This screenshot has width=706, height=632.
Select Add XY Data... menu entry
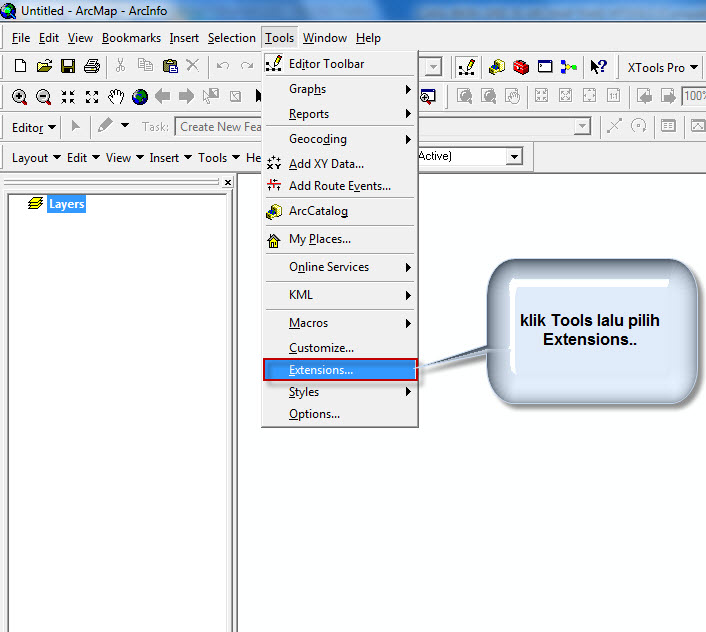pos(340,164)
